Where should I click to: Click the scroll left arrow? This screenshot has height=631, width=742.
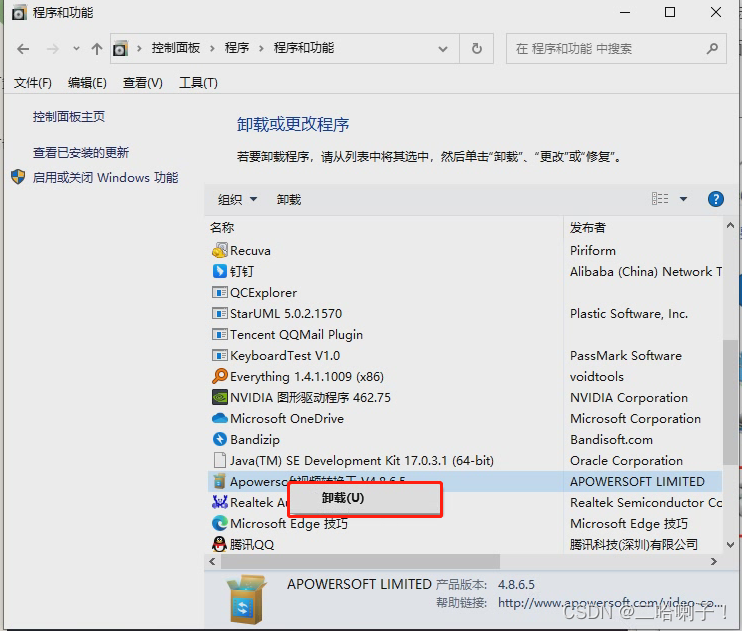[212, 561]
